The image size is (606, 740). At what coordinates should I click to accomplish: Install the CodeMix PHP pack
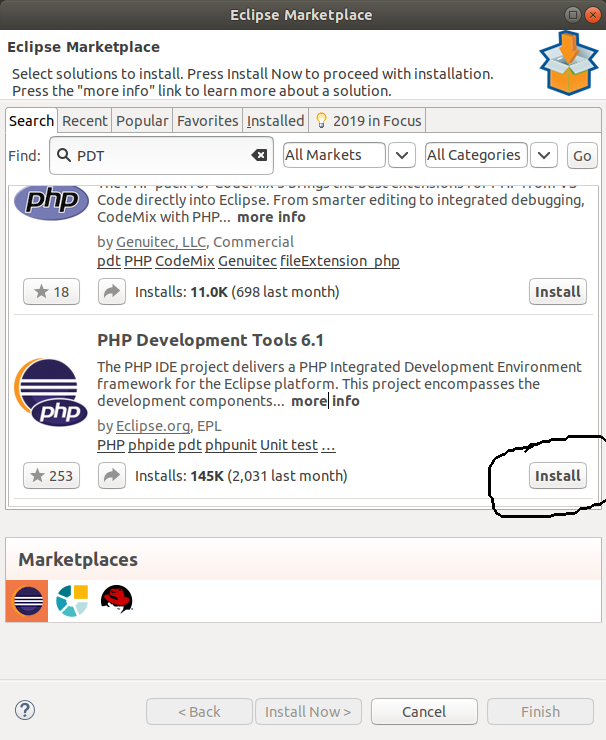[x=558, y=292]
